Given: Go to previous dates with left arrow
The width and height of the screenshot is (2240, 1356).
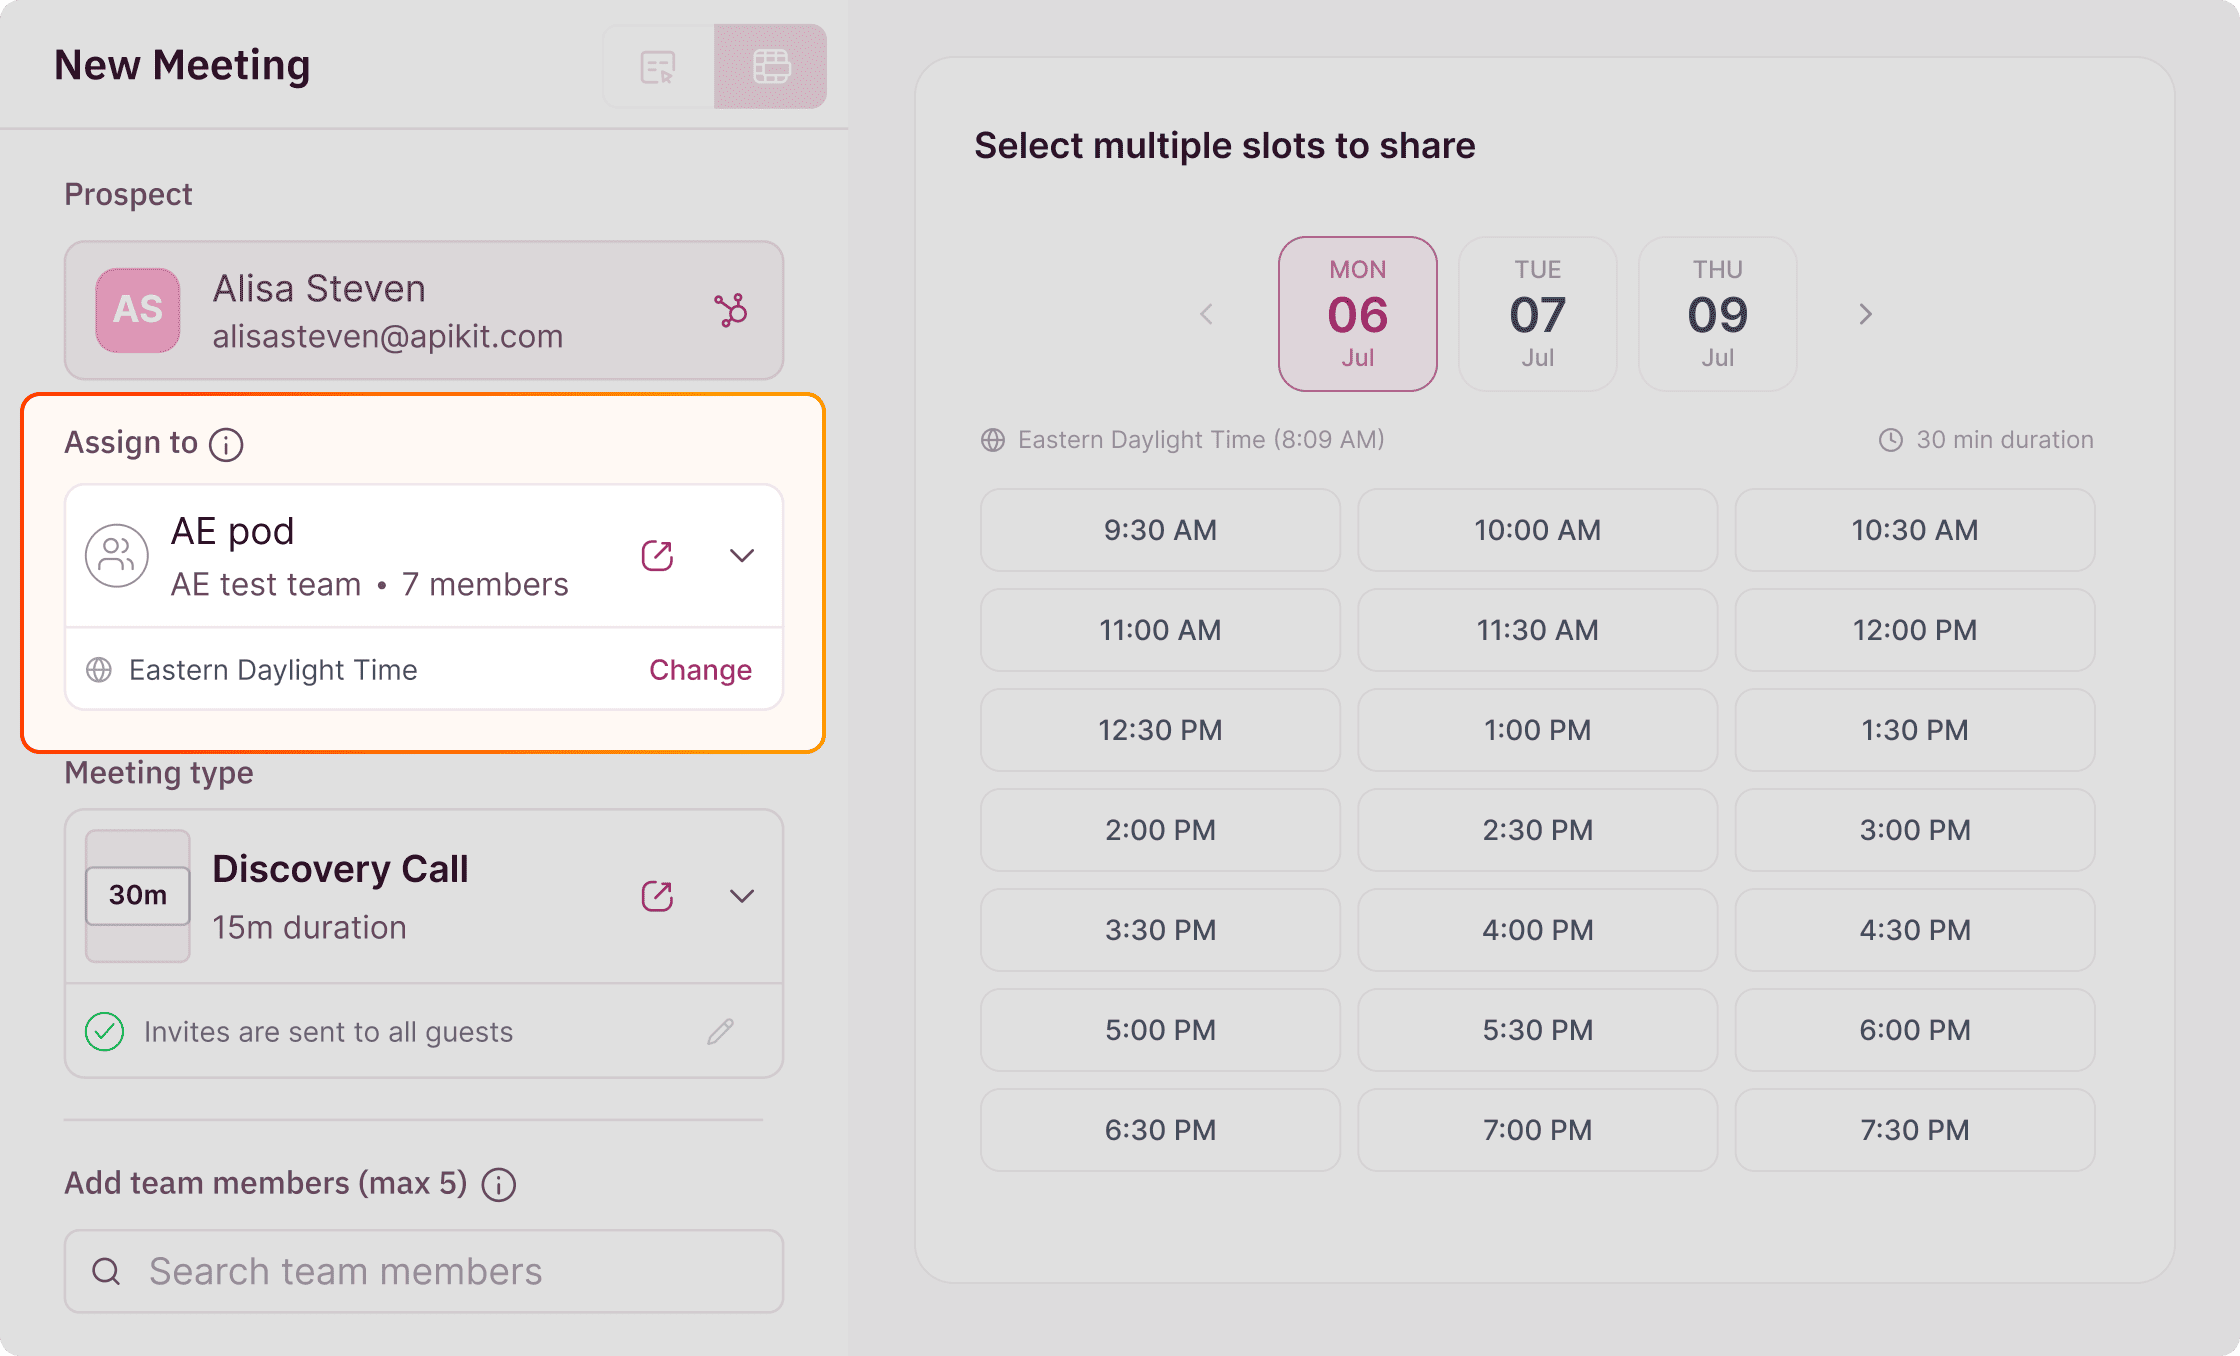Looking at the screenshot, I should pos(1207,314).
